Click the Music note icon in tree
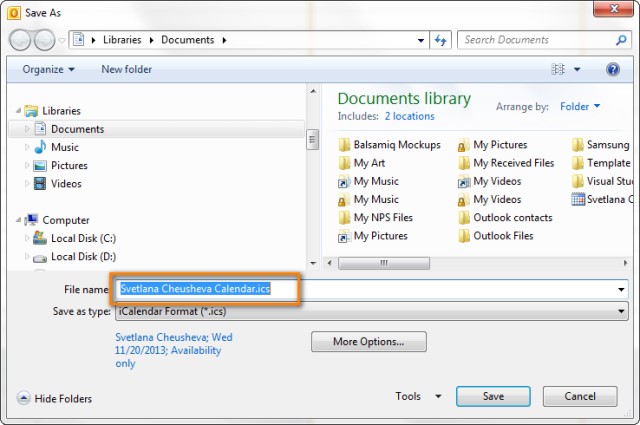This screenshot has height=425, width=640. click(x=40, y=147)
